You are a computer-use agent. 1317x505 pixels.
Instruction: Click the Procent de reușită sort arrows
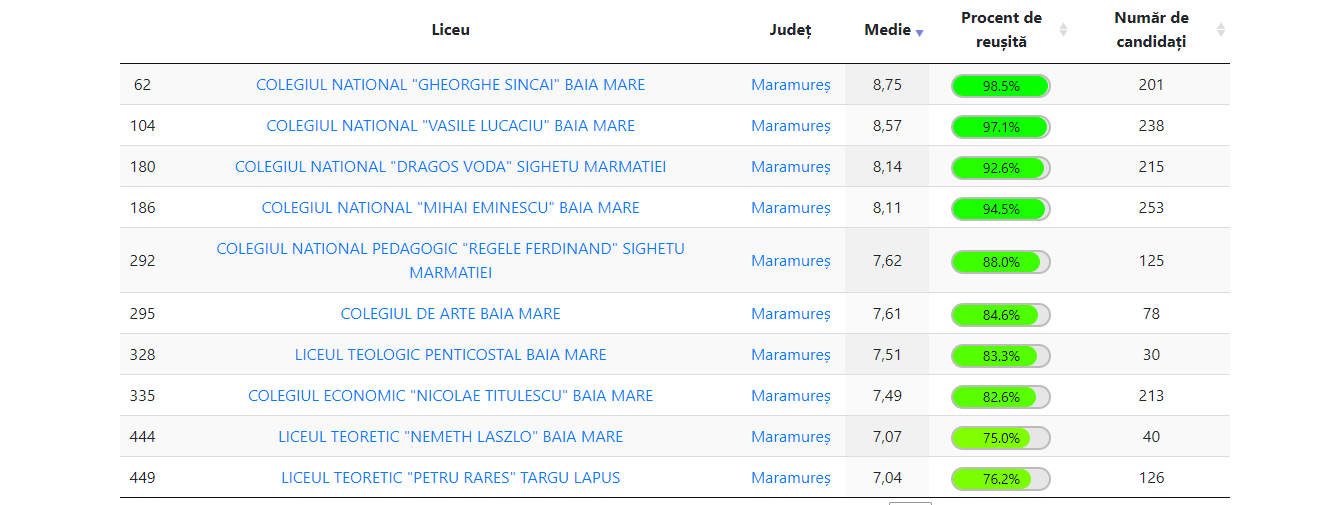coord(1063,30)
